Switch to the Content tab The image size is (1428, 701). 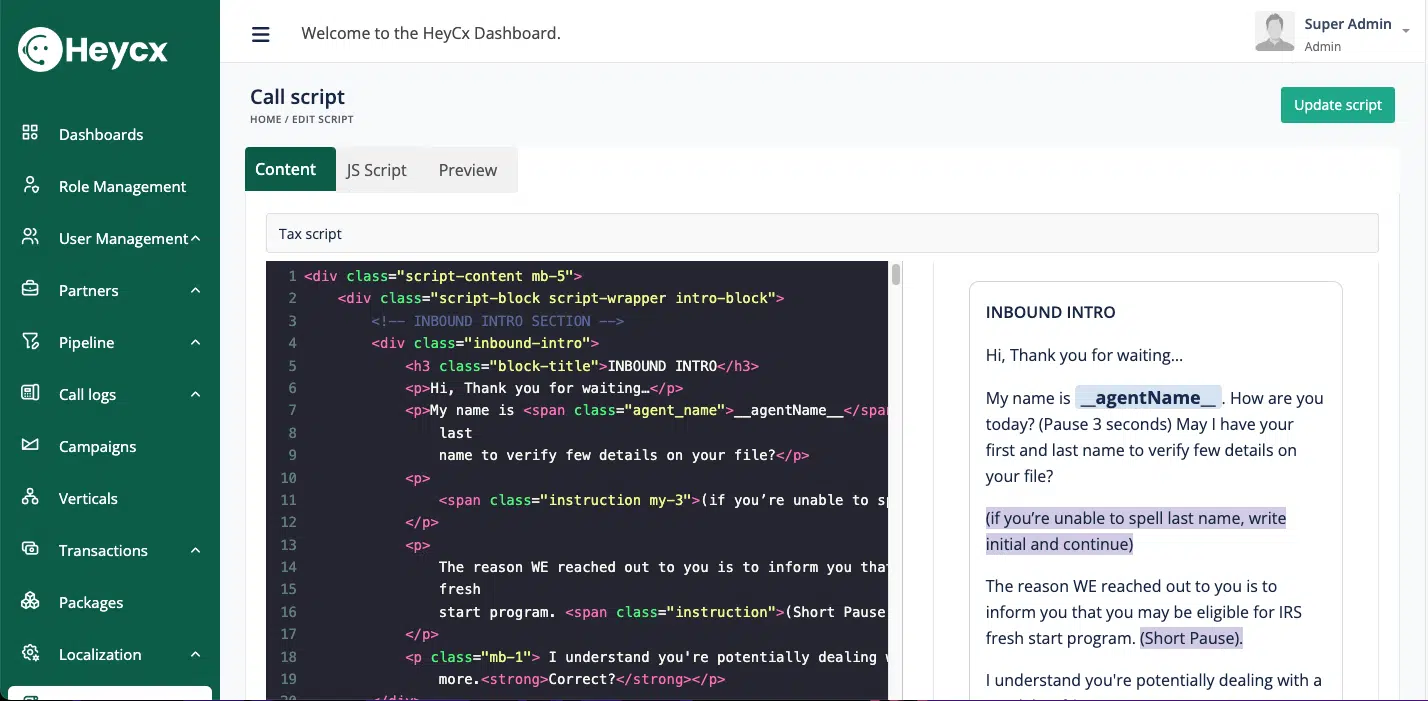(290, 169)
